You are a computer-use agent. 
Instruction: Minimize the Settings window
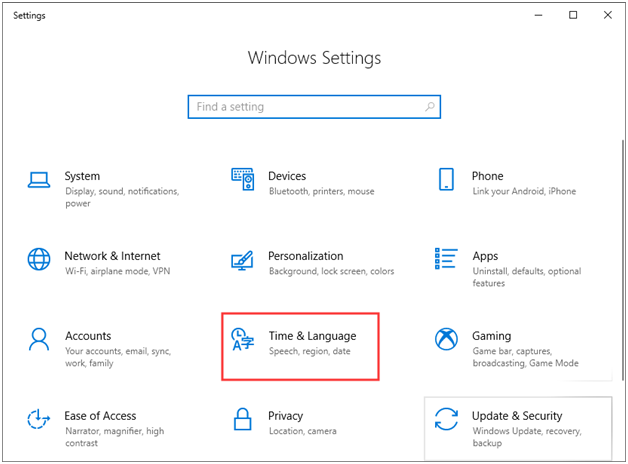[538, 15]
